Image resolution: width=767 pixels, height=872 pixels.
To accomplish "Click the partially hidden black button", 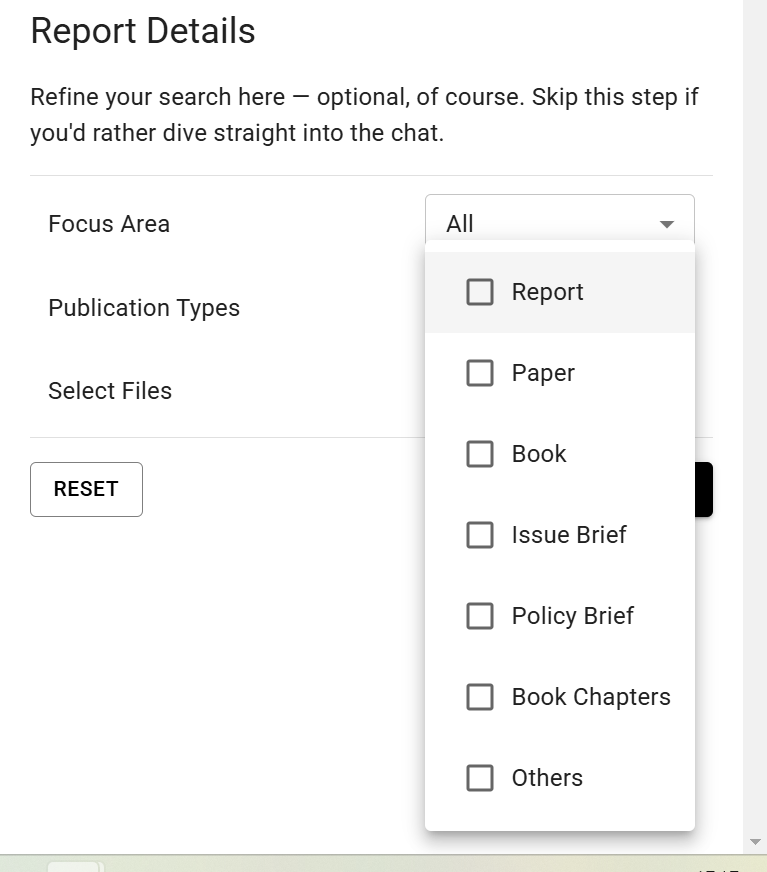I will [x=704, y=489].
